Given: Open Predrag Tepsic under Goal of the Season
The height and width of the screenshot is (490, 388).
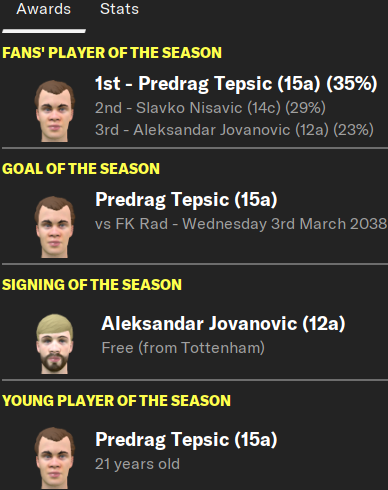Looking at the screenshot, I should [x=186, y=200].
